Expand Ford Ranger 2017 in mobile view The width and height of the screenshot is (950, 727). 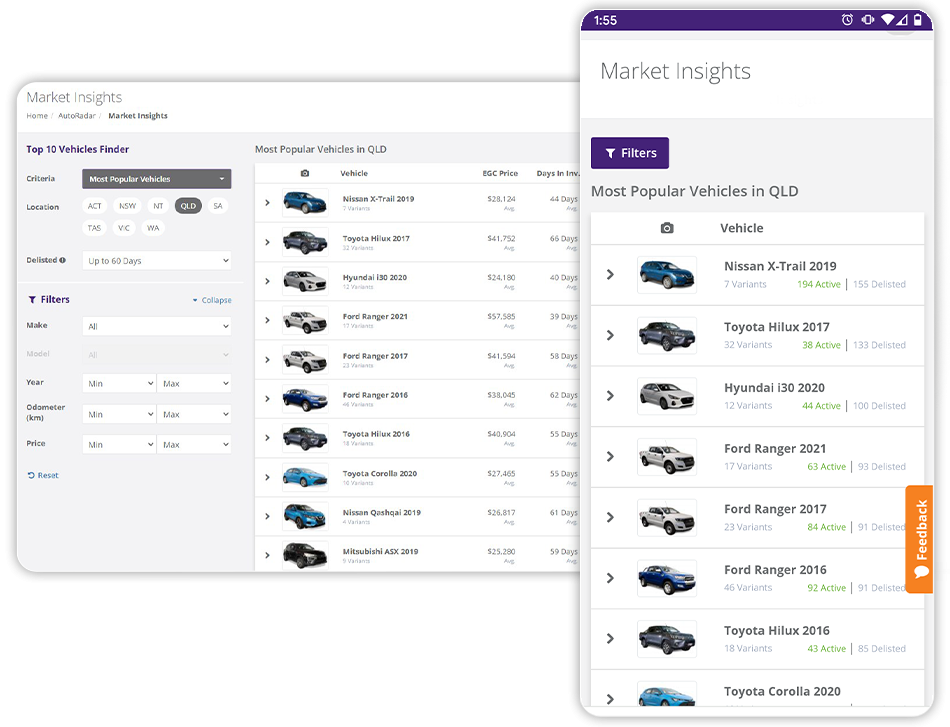point(610,517)
